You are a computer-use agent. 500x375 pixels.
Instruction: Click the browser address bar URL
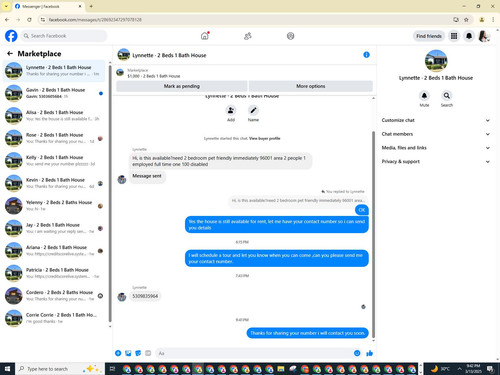[x=95, y=20]
